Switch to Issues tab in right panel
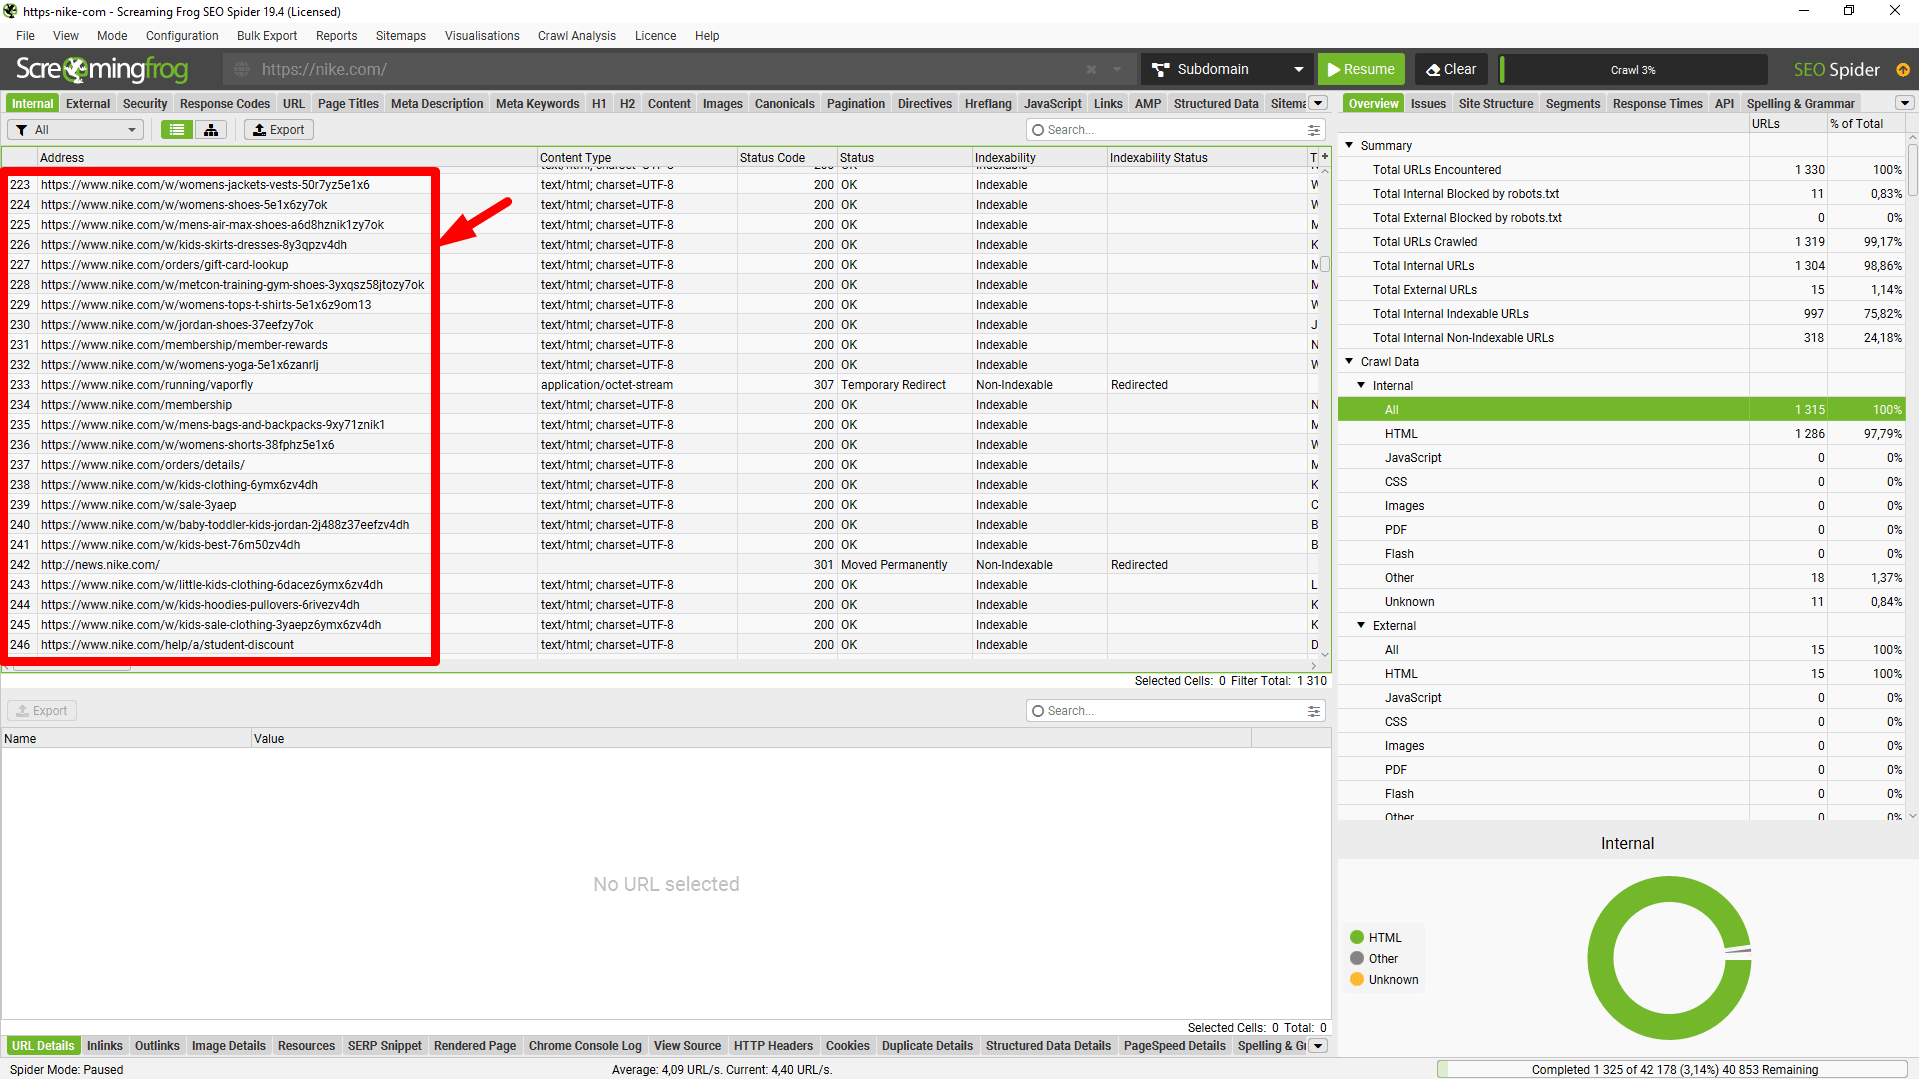 1428,103
